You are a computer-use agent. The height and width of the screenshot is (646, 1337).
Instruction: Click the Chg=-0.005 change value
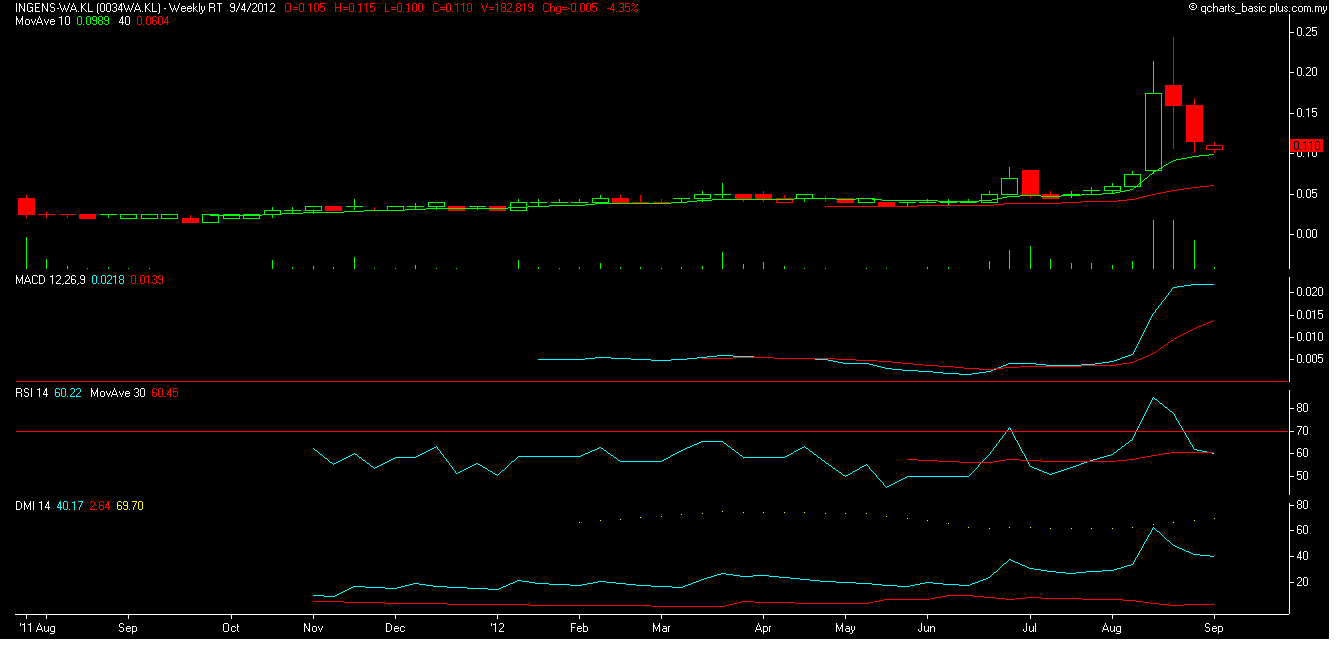tap(569, 7)
